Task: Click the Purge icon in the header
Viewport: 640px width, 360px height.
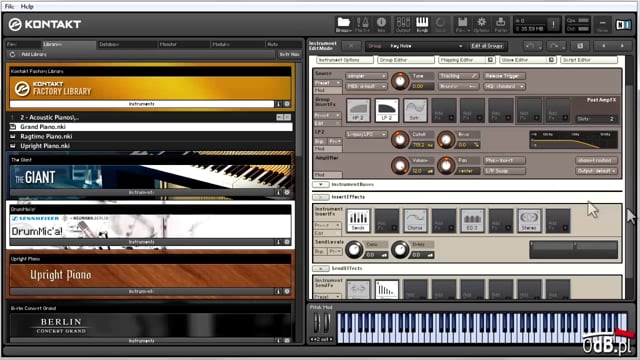Action: point(501,24)
